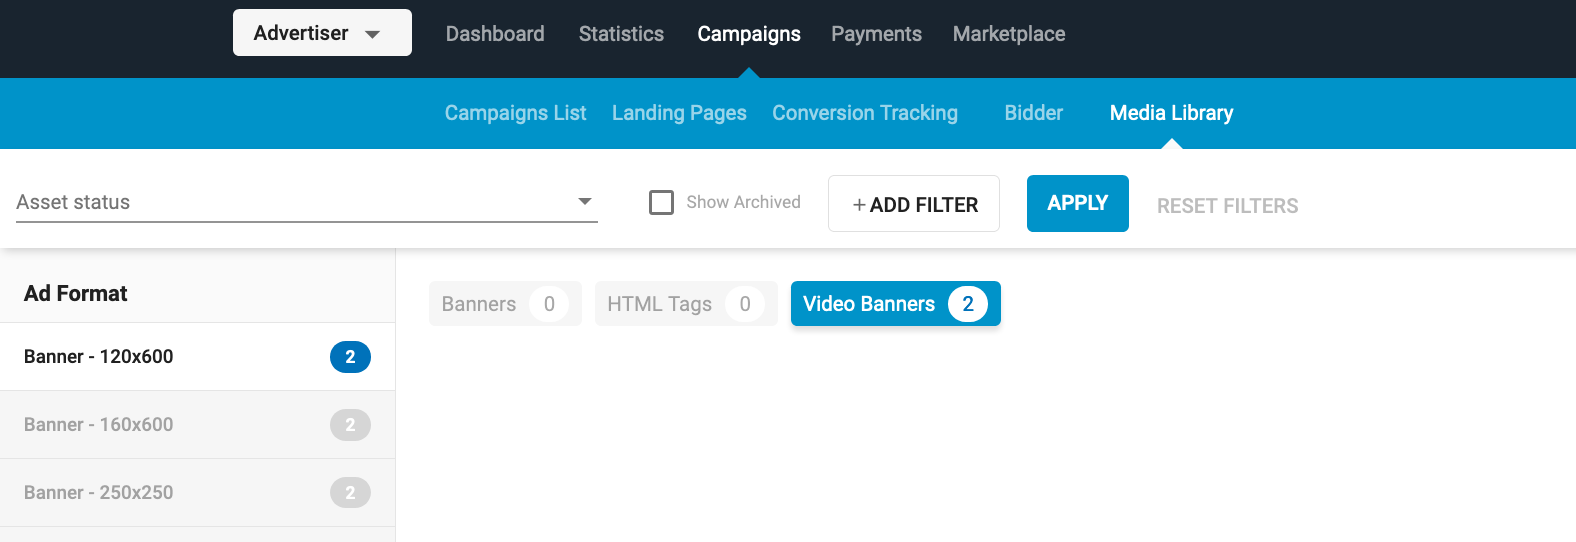This screenshot has height=542, width=1576.
Task: Go to the Dashboard page
Action: pyautogui.click(x=495, y=34)
